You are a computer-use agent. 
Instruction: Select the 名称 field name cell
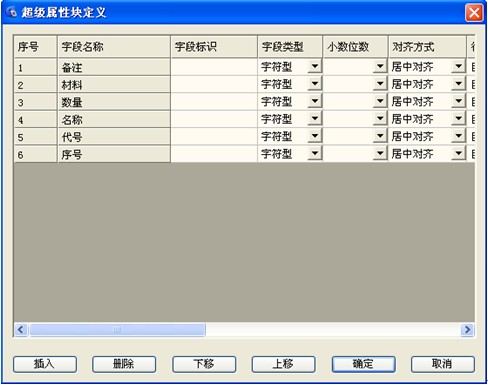pyautogui.click(x=114, y=119)
